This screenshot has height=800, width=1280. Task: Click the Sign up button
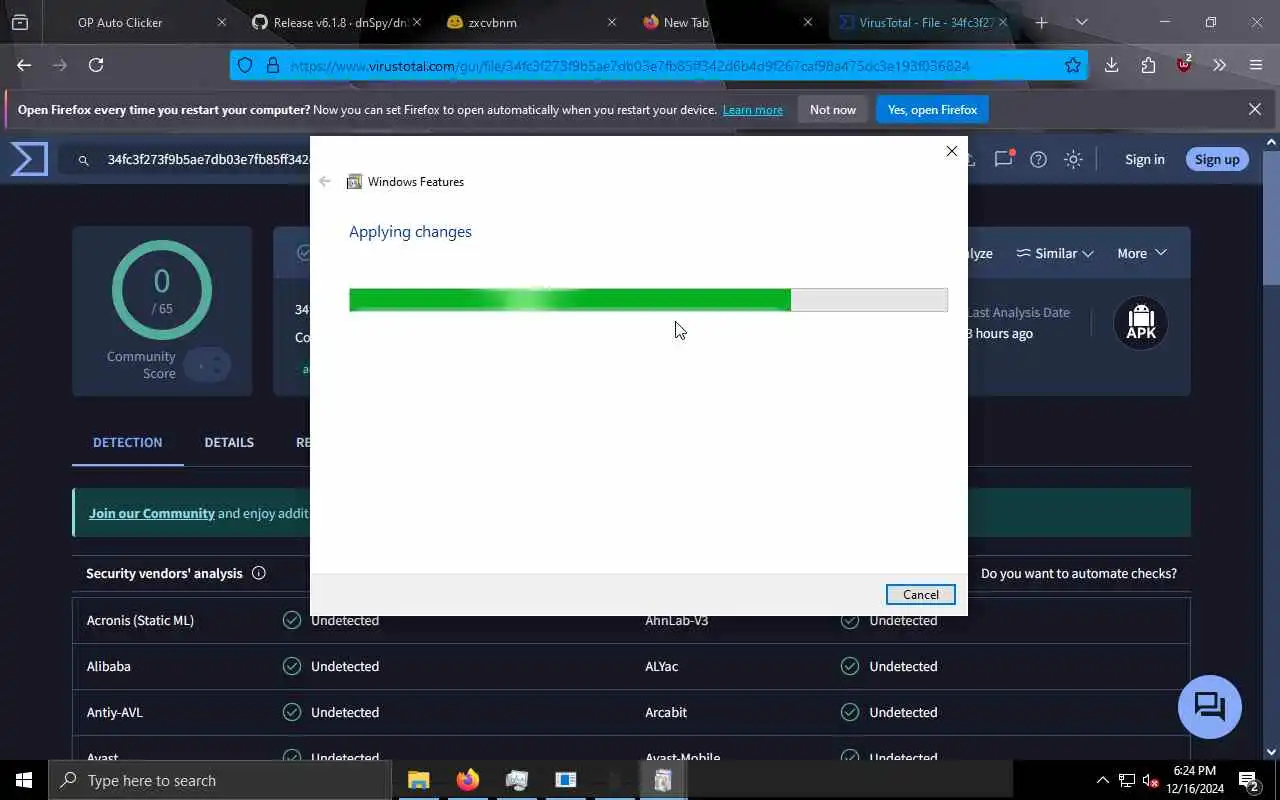(x=1216, y=159)
